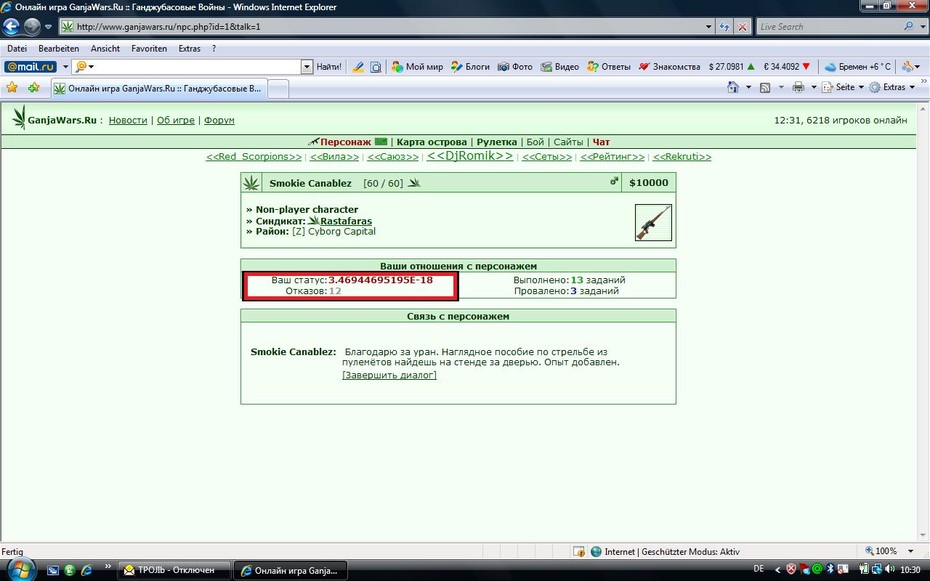Open the Extras menu in the menu bar
The width and height of the screenshot is (930, 581).
tap(189, 49)
